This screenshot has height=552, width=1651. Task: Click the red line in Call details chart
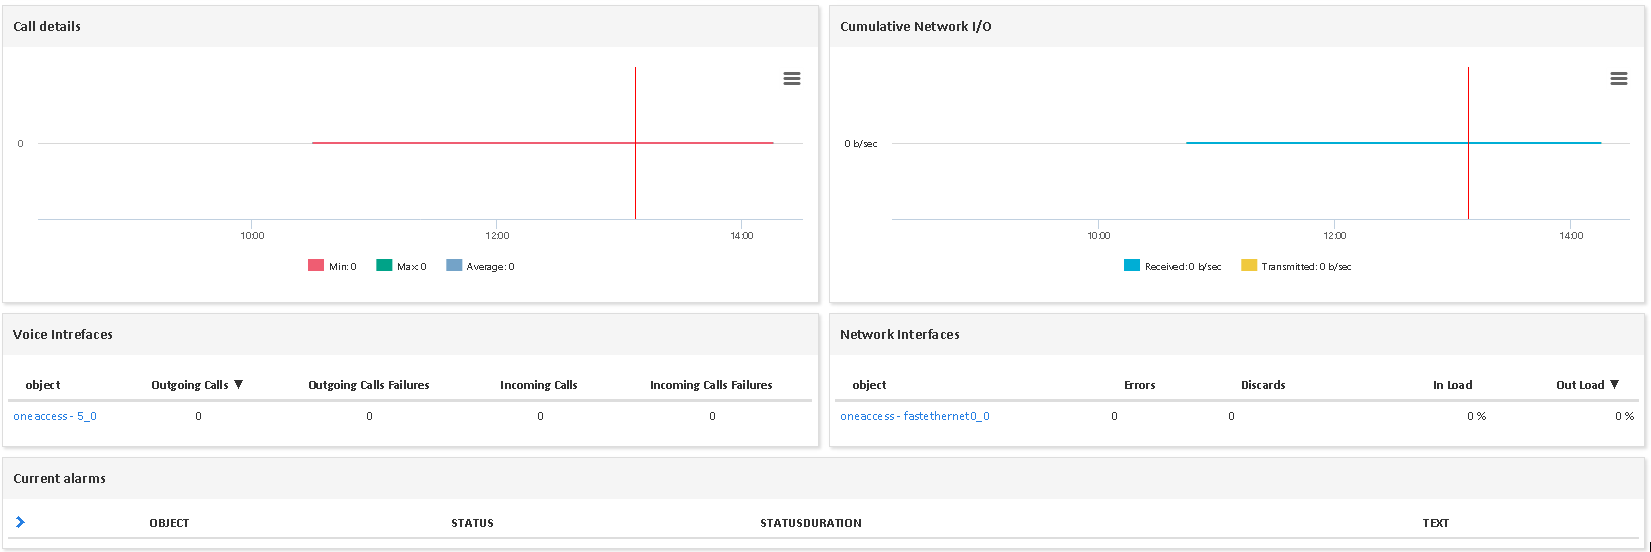pos(450,143)
